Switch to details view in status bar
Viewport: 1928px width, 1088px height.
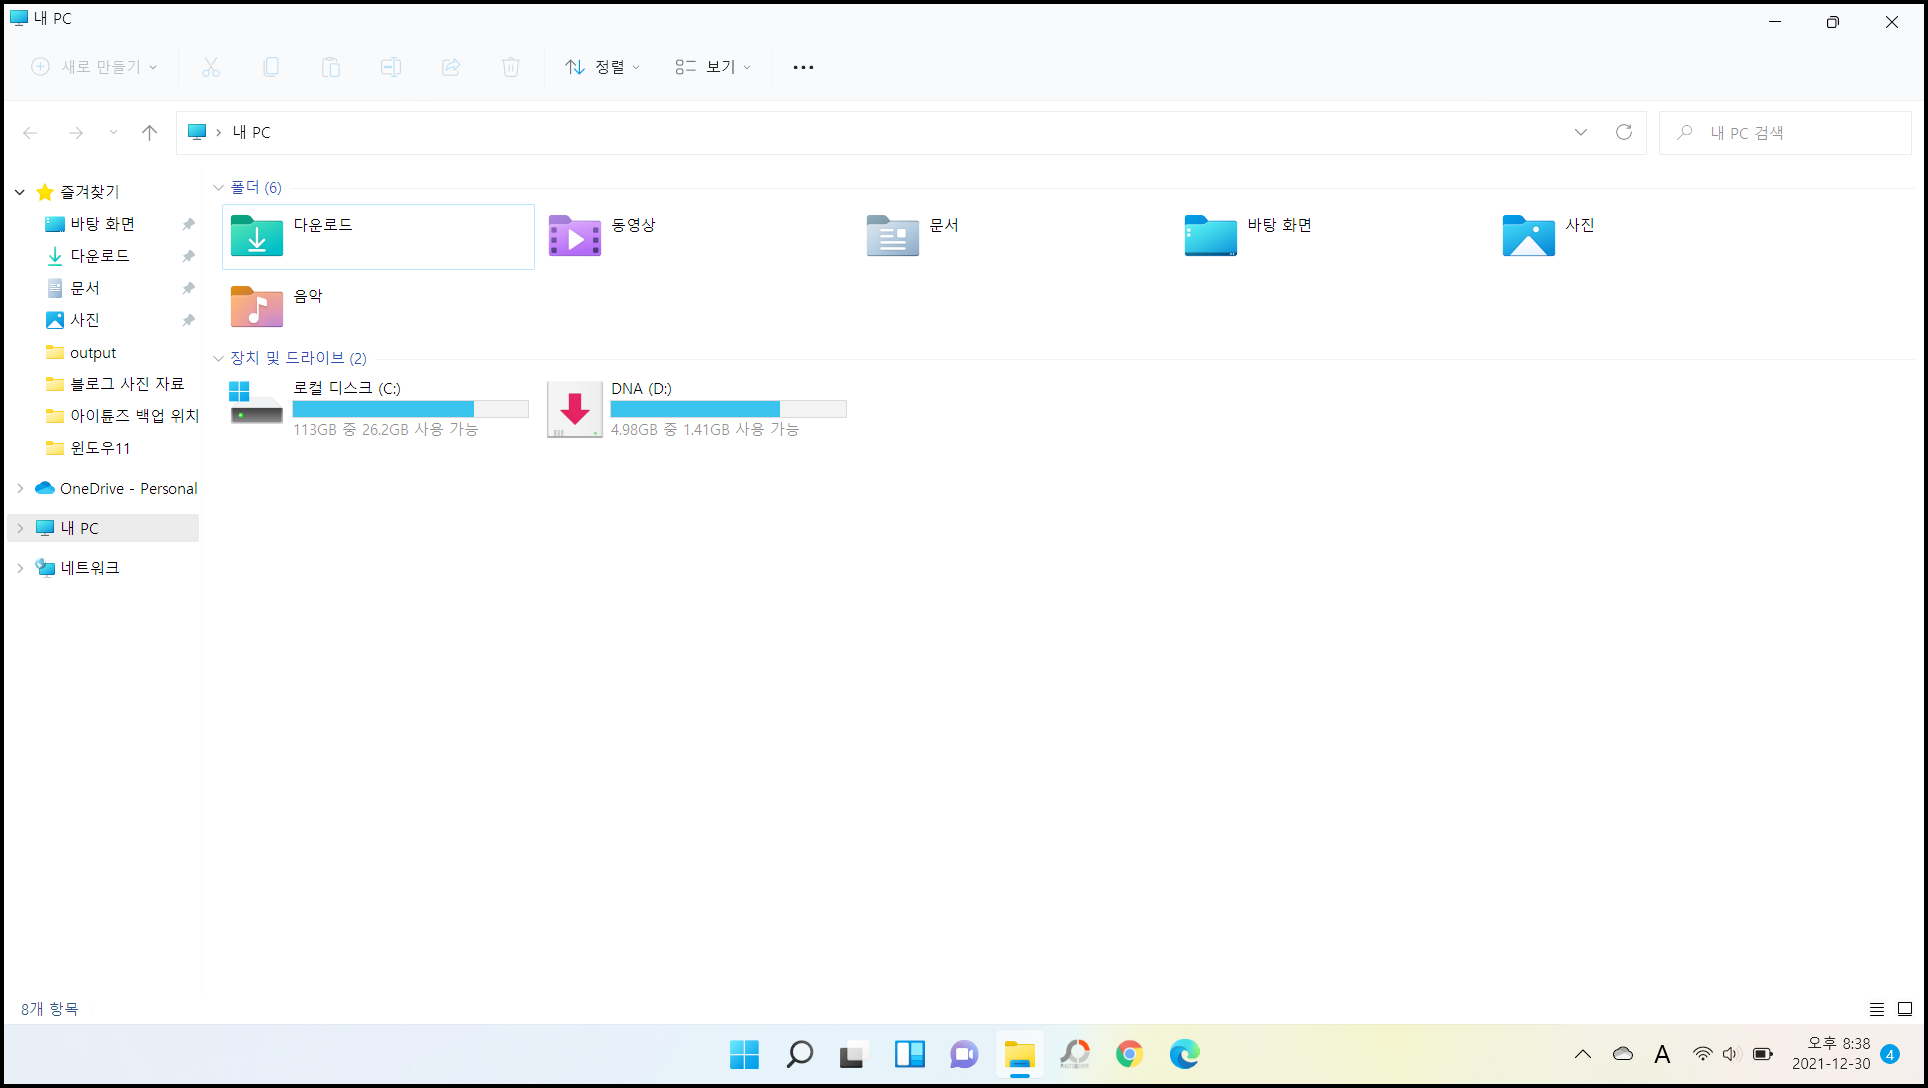point(1877,1009)
